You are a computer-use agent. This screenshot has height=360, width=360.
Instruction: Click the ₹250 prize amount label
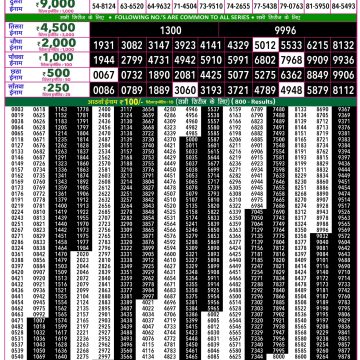pos(56,88)
